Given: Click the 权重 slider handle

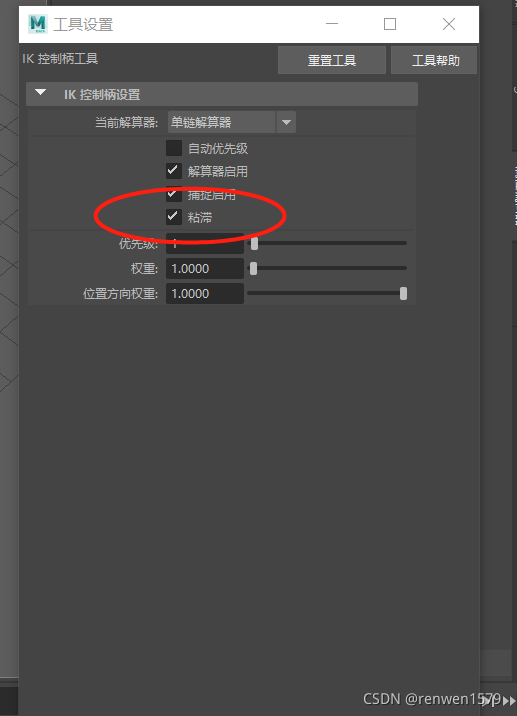Looking at the screenshot, I should pos(253,268).
